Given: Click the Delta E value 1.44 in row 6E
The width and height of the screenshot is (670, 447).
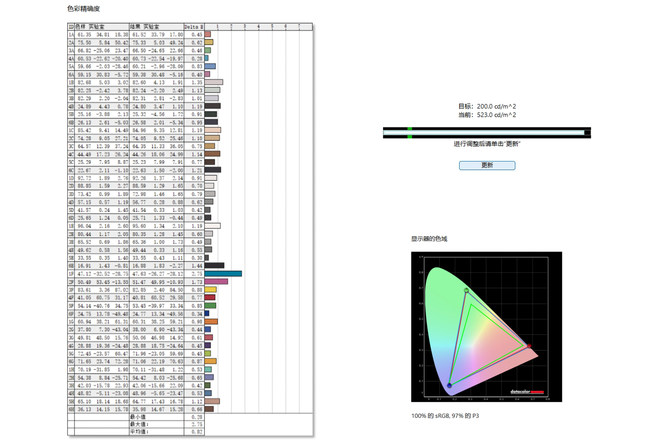Looking at the screenshot, I should coord(197,265).
